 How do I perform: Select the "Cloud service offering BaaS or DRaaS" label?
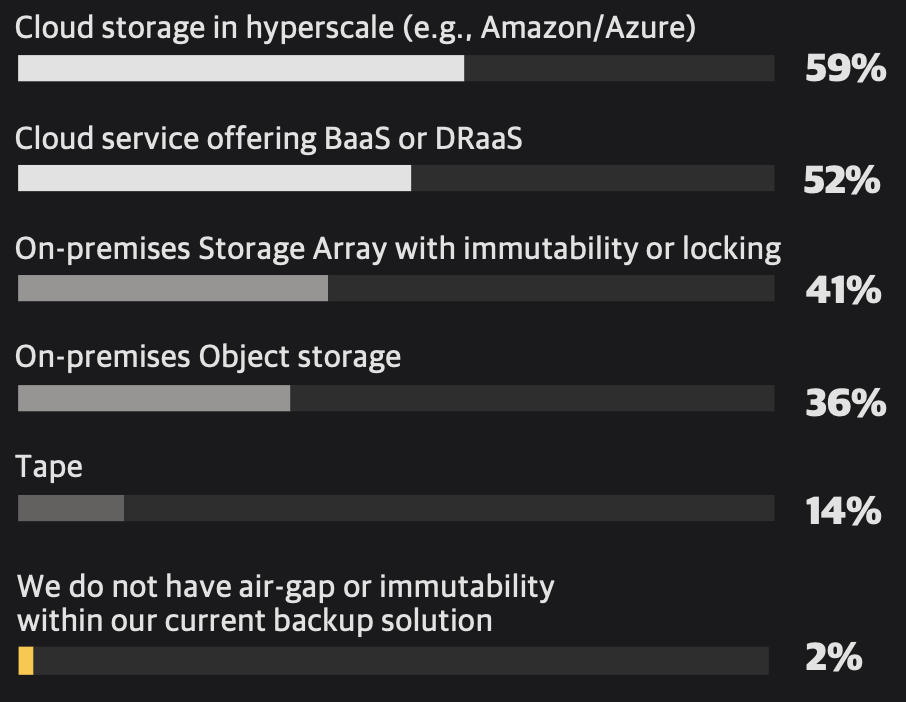[x=268, y=139]
